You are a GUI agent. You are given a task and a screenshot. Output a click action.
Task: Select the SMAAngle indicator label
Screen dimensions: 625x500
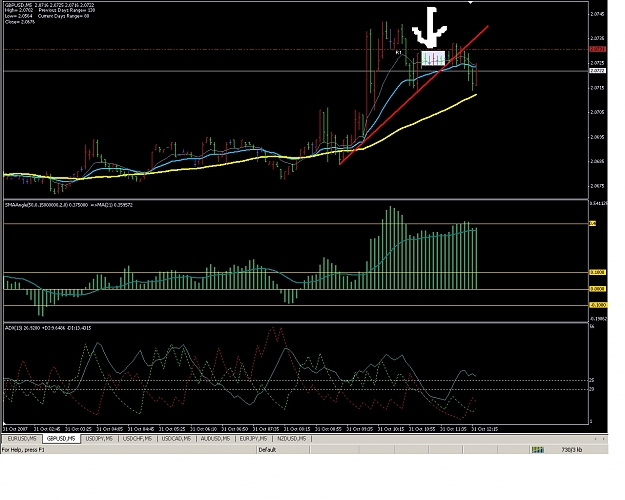point(69,205)
